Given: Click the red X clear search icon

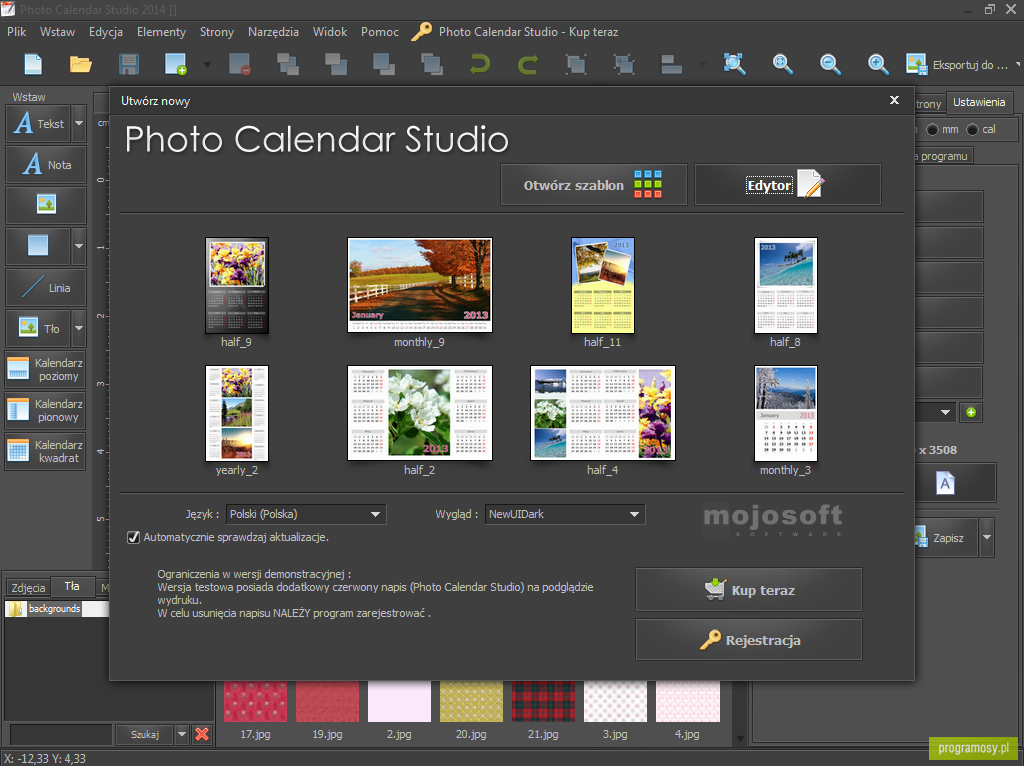Looking at the screenshot, I should point(202,734).
